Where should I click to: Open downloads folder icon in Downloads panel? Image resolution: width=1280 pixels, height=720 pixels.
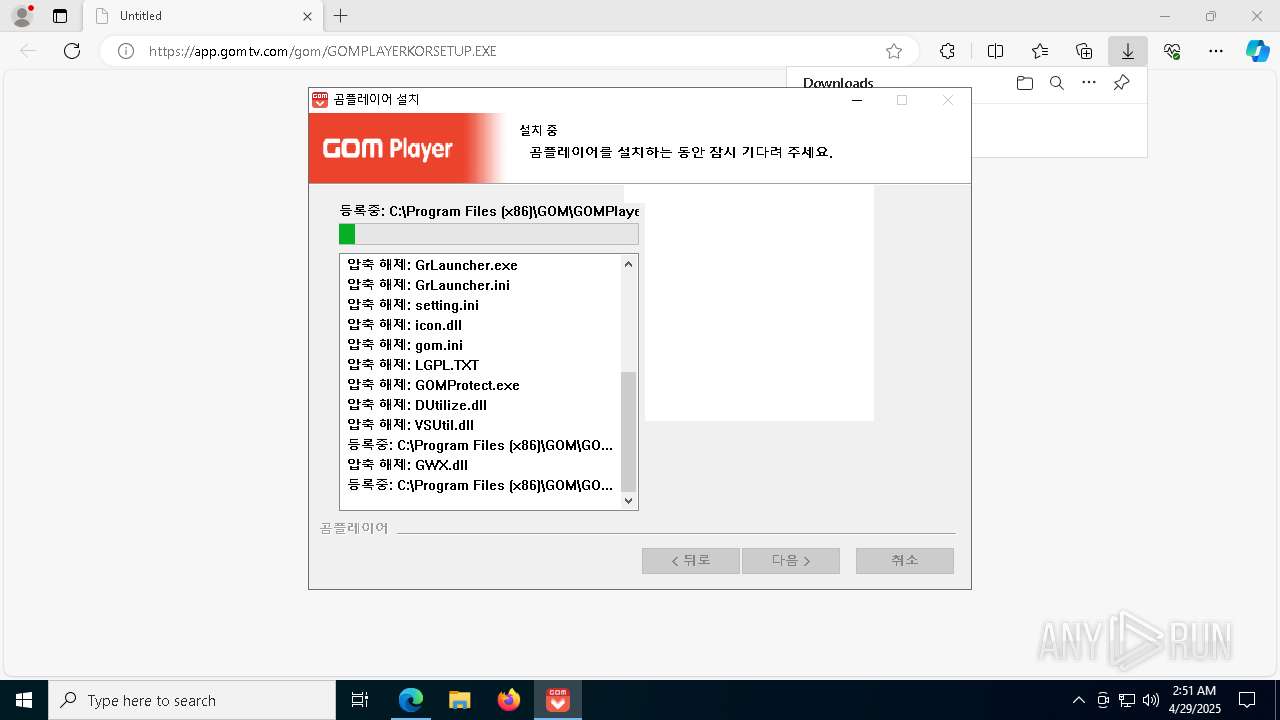pos(1024,83)
